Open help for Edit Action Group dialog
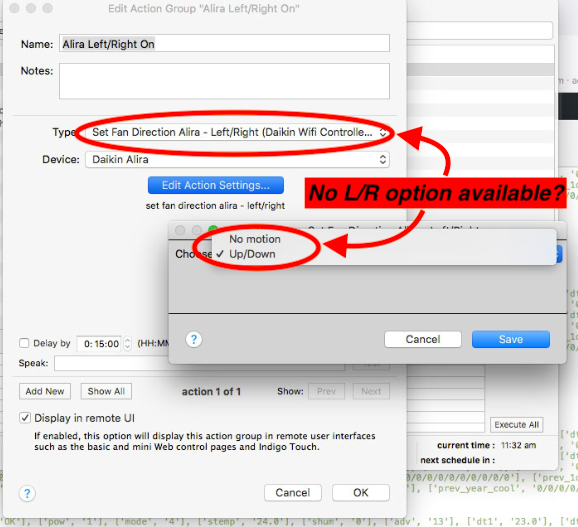Viewport: 578px width, 527px height. pyautogui.click(x=27, y=493)
